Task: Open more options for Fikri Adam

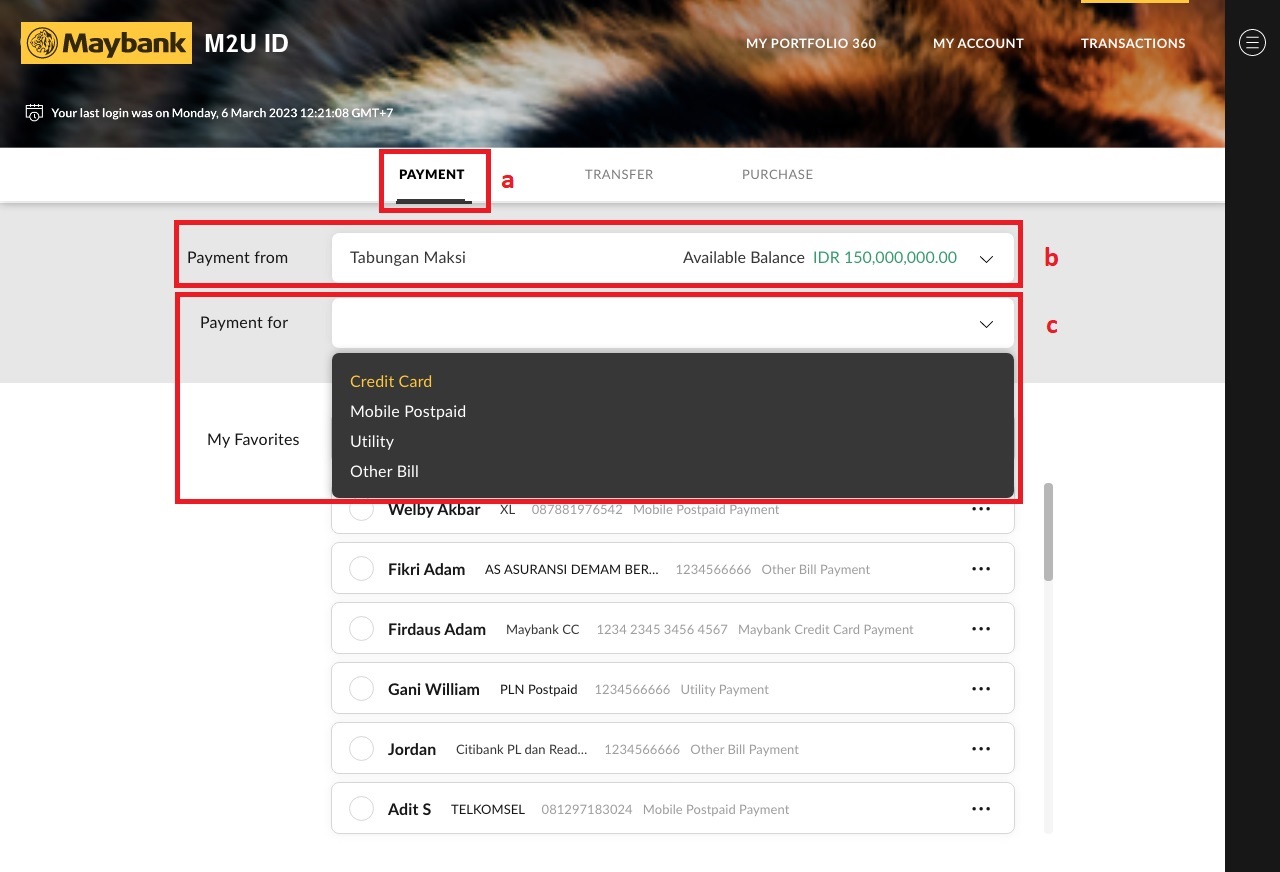Action: [x=980, y=569]
